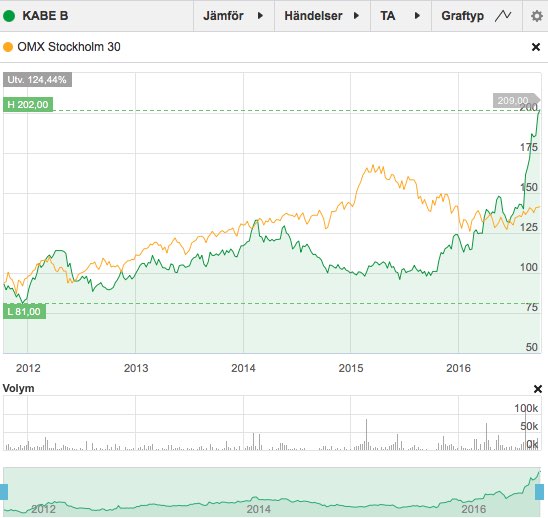Click 2012 in the range navigator
Viewport: 548px width, 518px height.
pos(43,509)
